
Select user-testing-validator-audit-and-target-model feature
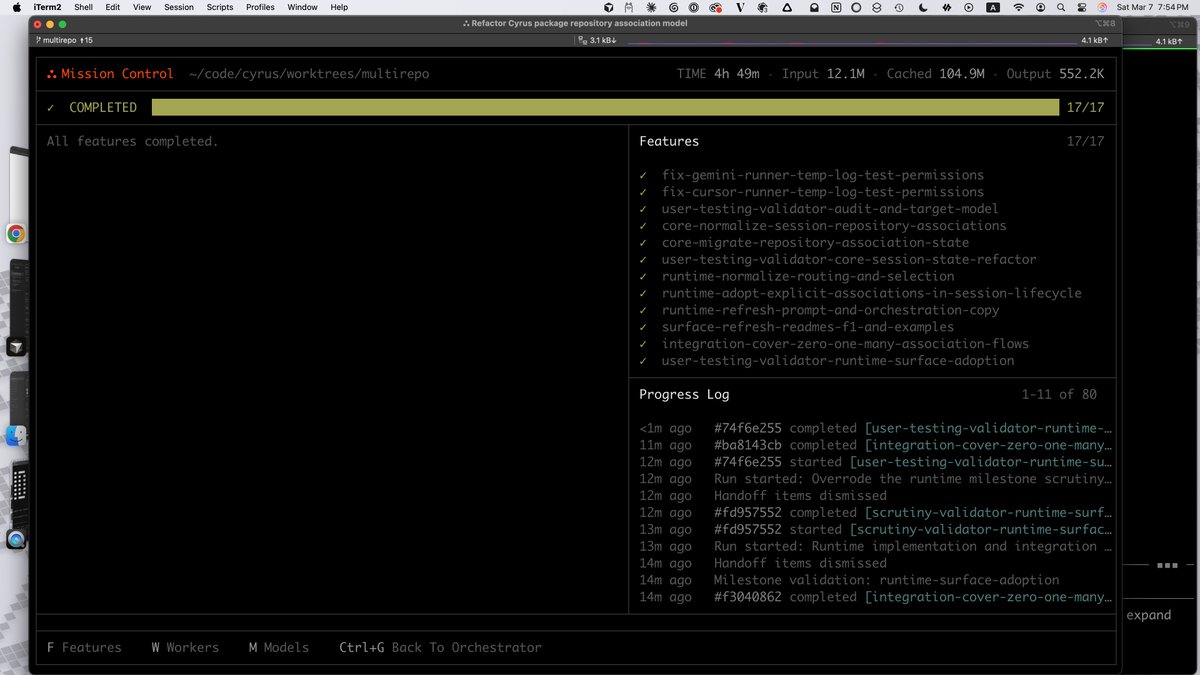coord(830,209)
